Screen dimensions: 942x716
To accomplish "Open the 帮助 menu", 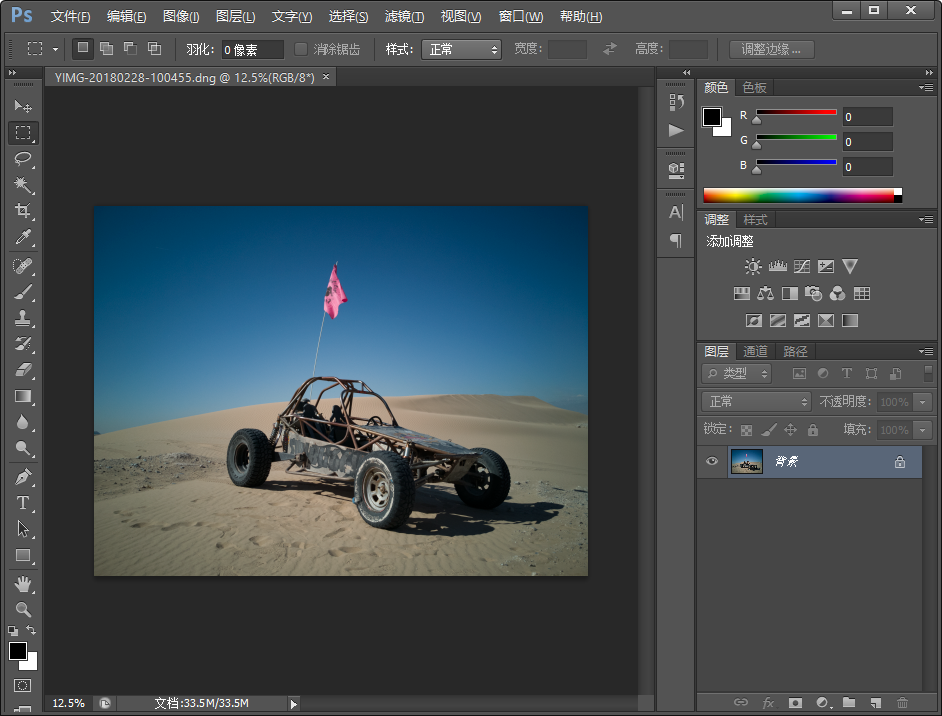I will [x=580, y=16].
